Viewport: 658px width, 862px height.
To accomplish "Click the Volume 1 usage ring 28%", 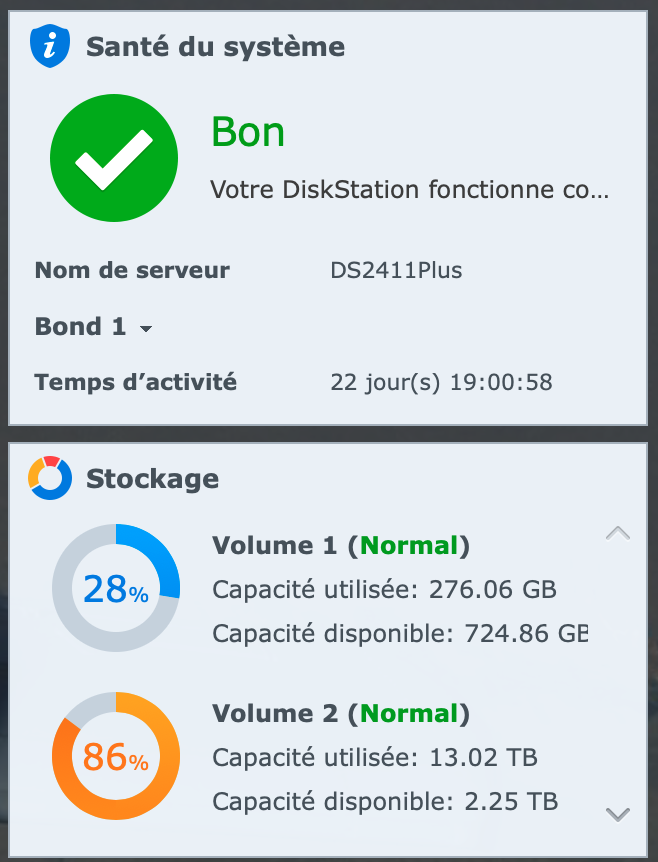I will click(x=116, y=589).
